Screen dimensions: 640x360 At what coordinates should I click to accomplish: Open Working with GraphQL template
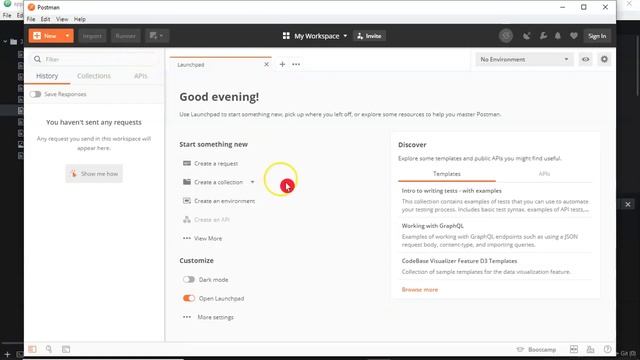point(432,226)
